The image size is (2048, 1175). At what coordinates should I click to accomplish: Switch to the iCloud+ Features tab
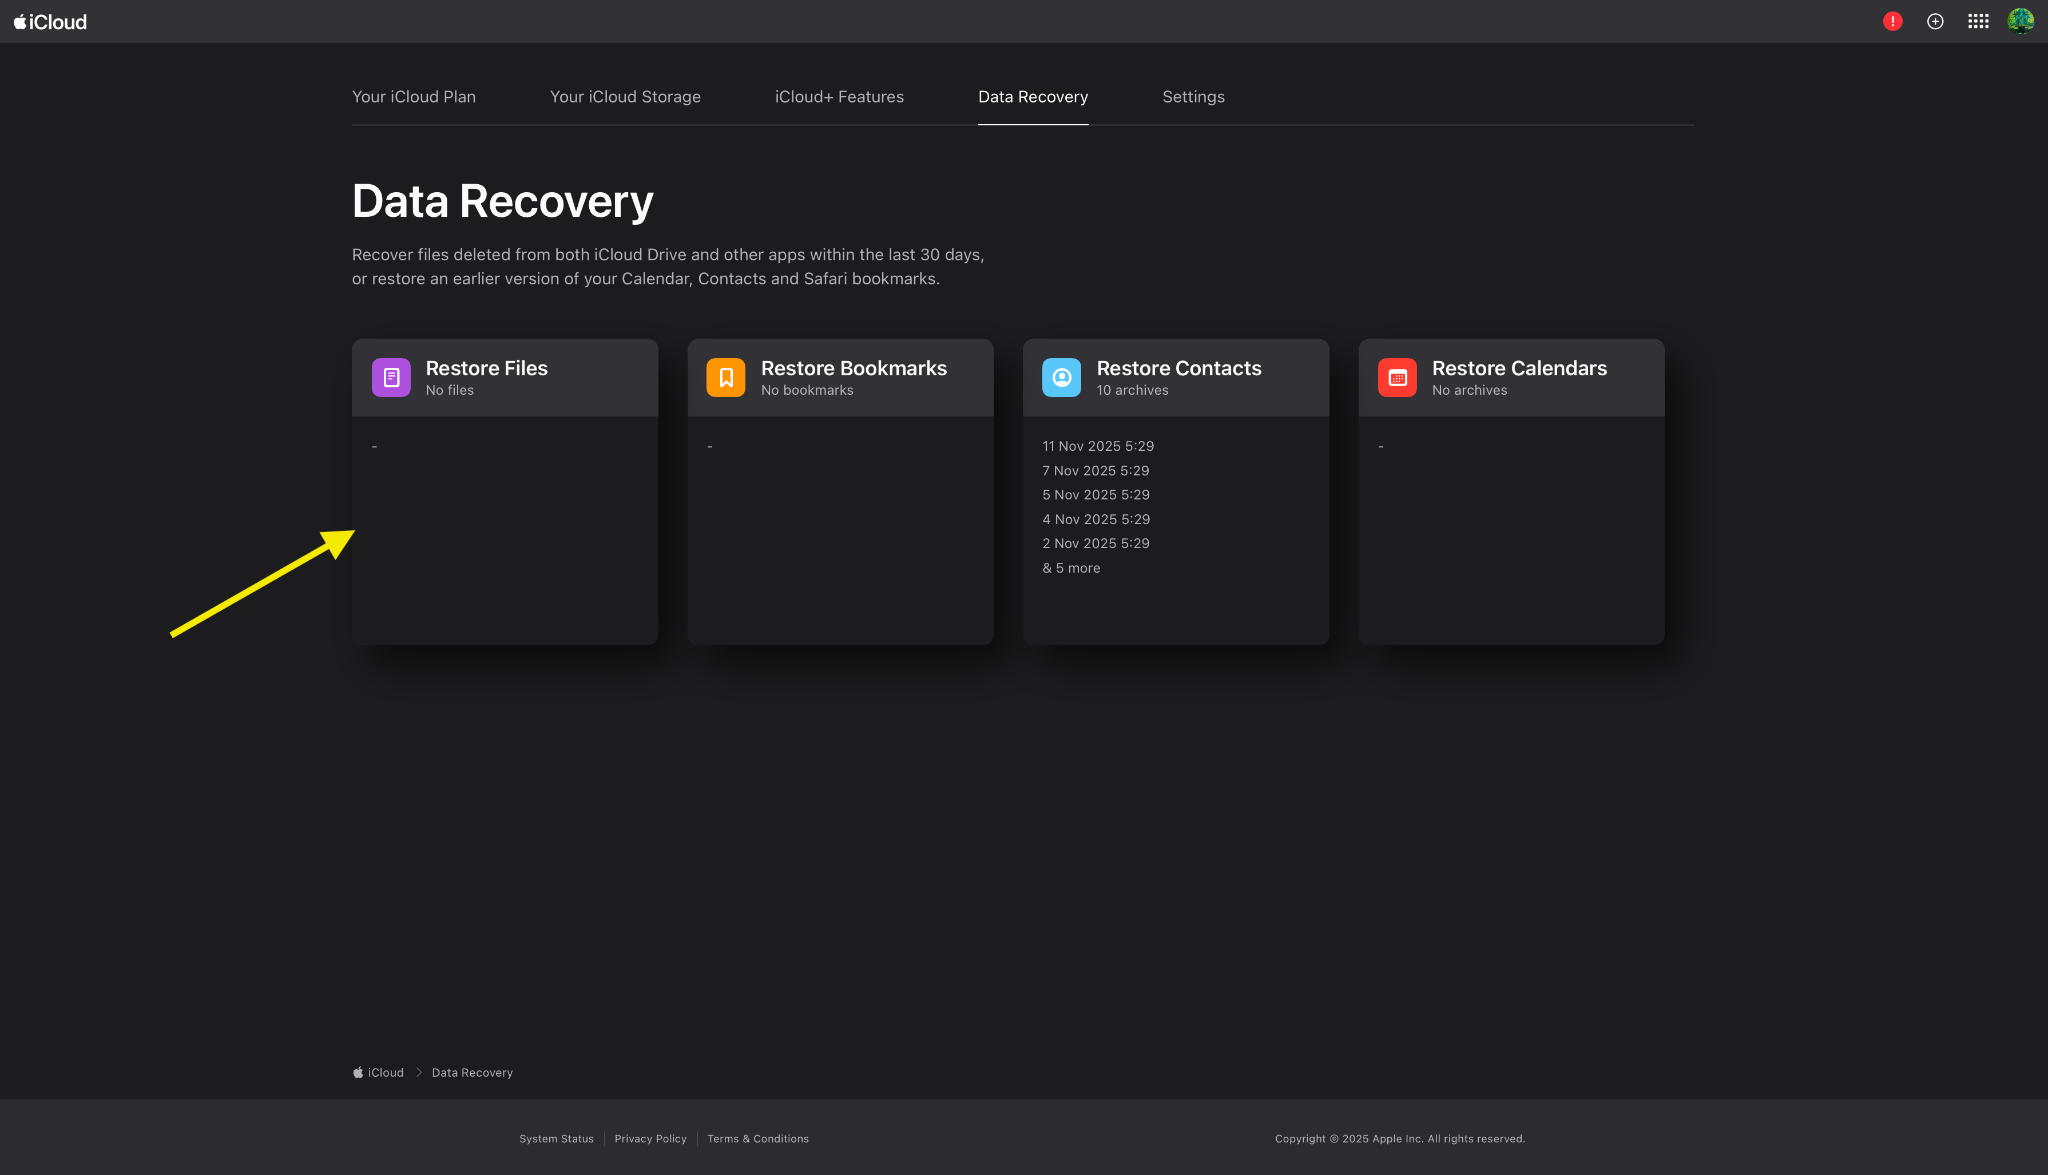pyautogui.click(x=839, y=96)
